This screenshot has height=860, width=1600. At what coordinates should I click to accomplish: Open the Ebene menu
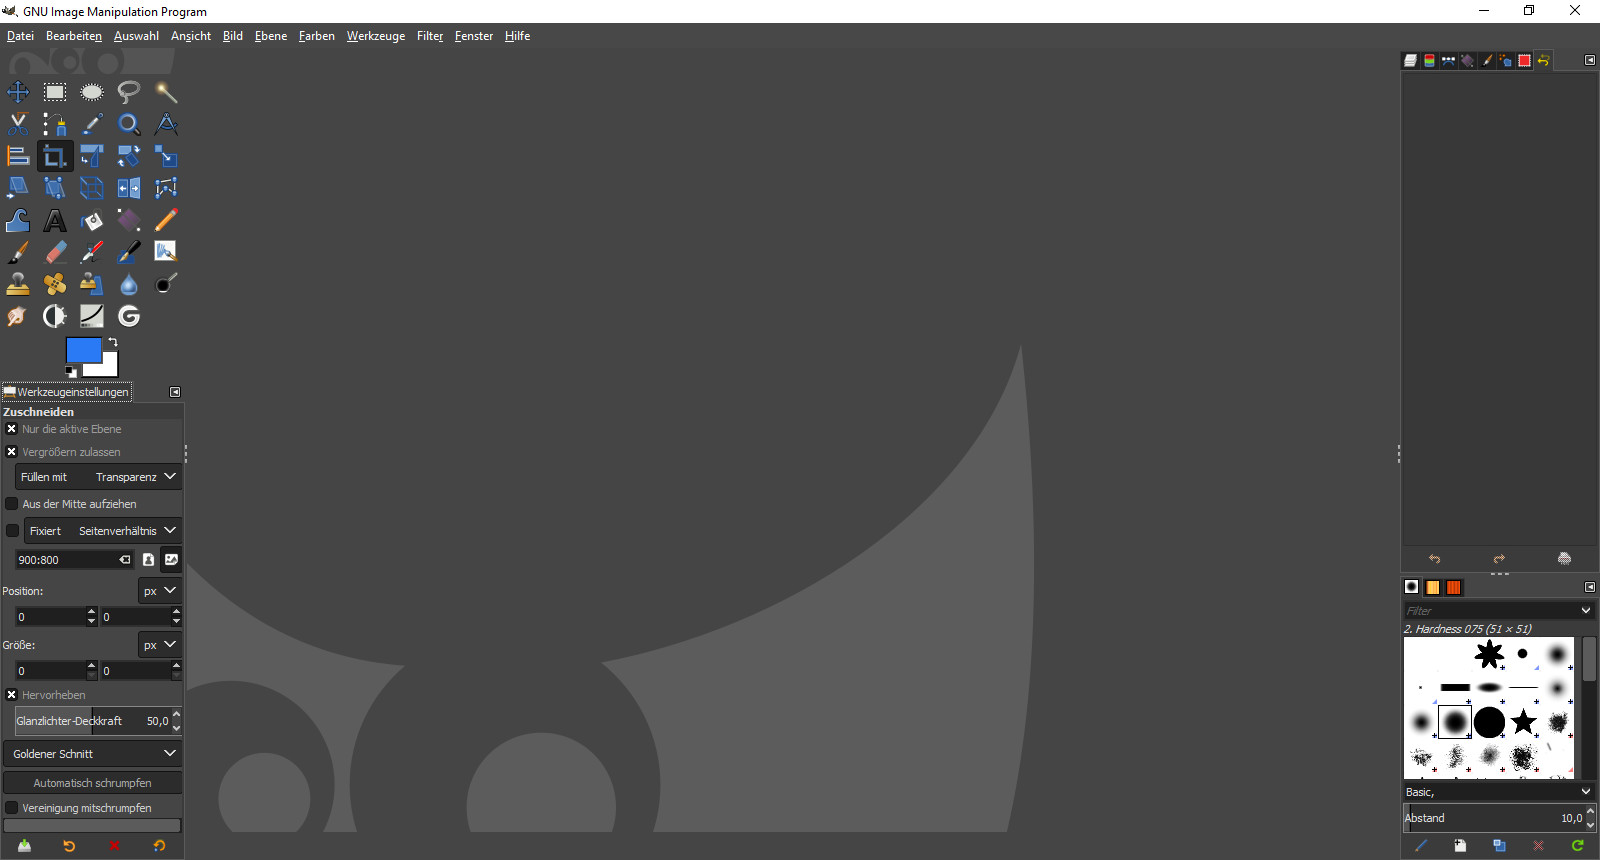point(271,36)
